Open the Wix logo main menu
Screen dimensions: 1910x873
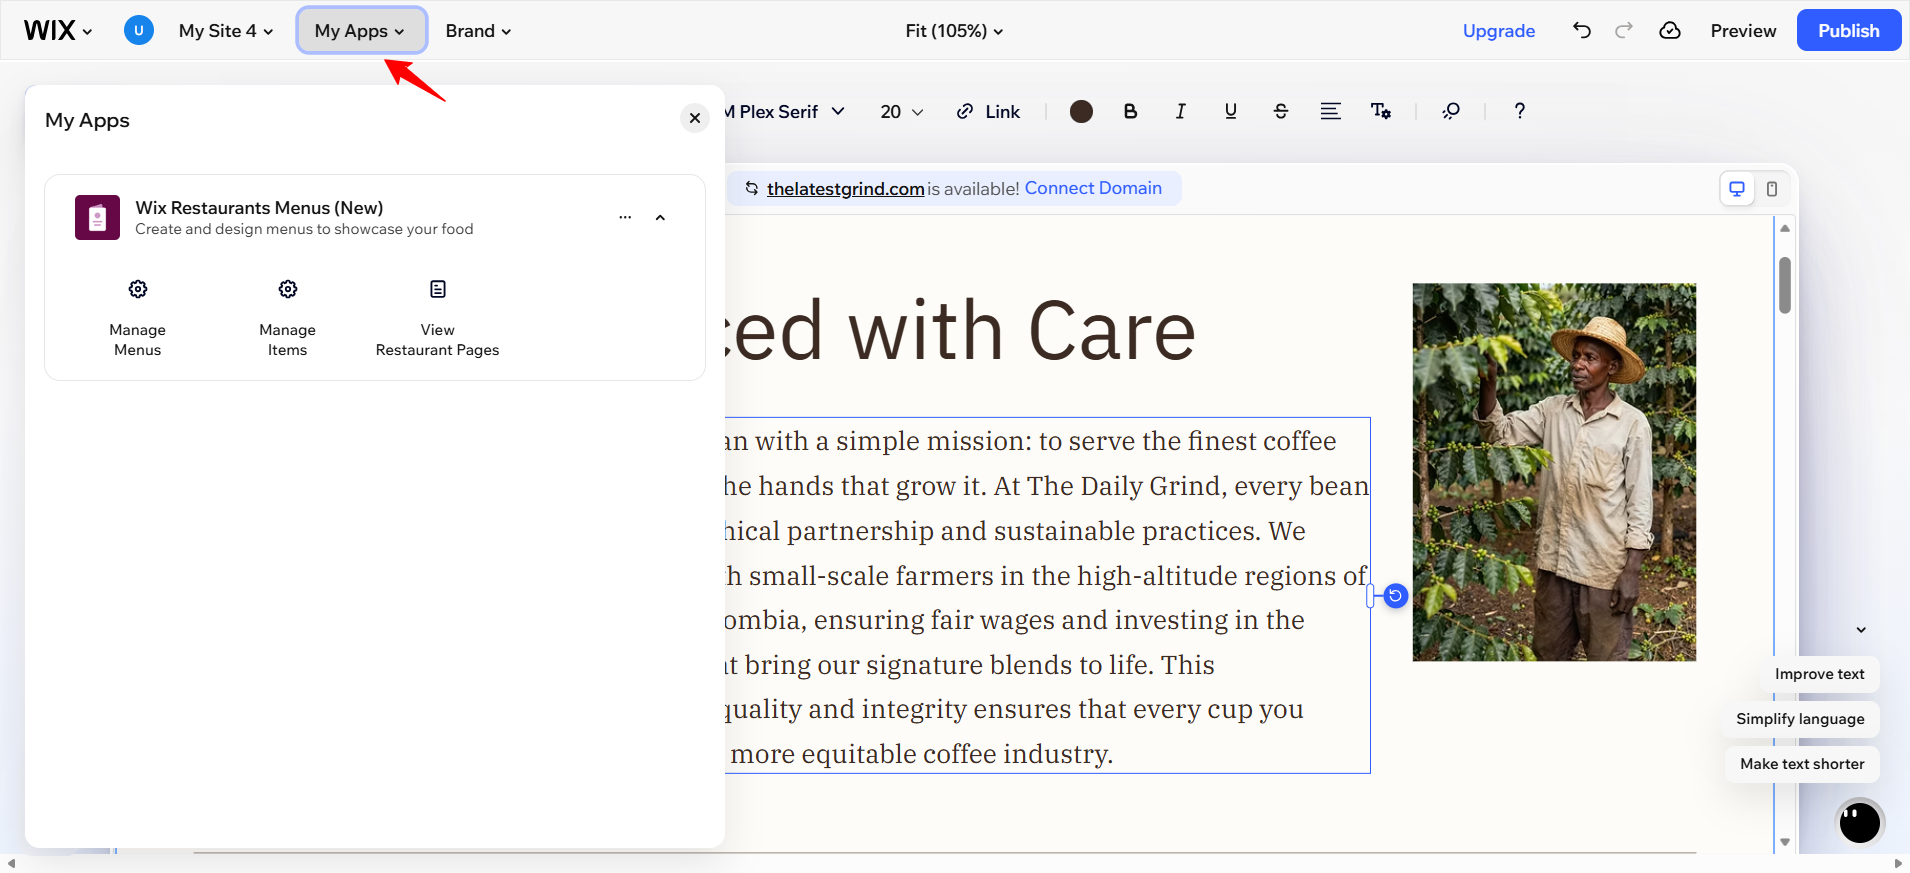pyautogui.click(x=58, y=31)
